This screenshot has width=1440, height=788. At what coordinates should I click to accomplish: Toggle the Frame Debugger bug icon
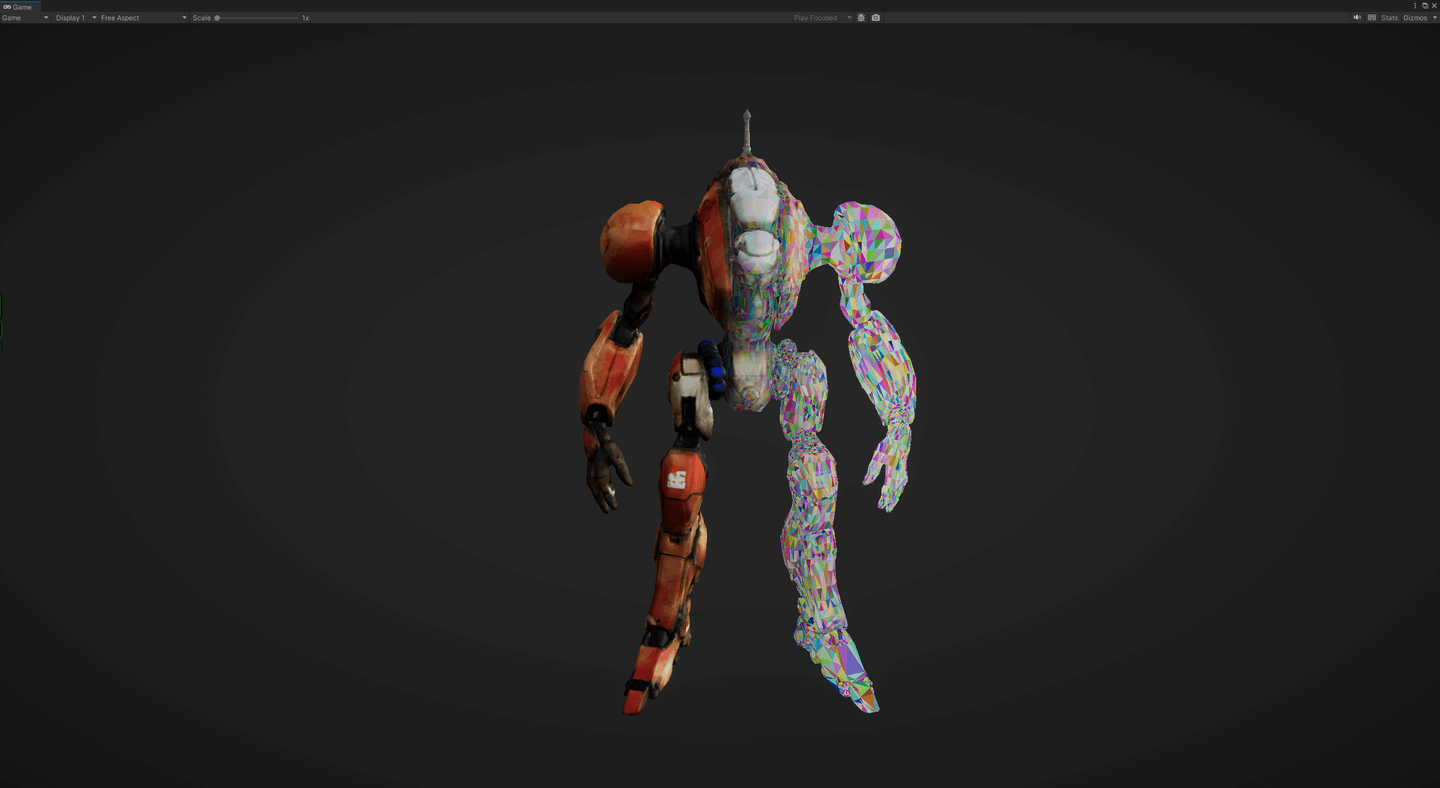(861, 18)
